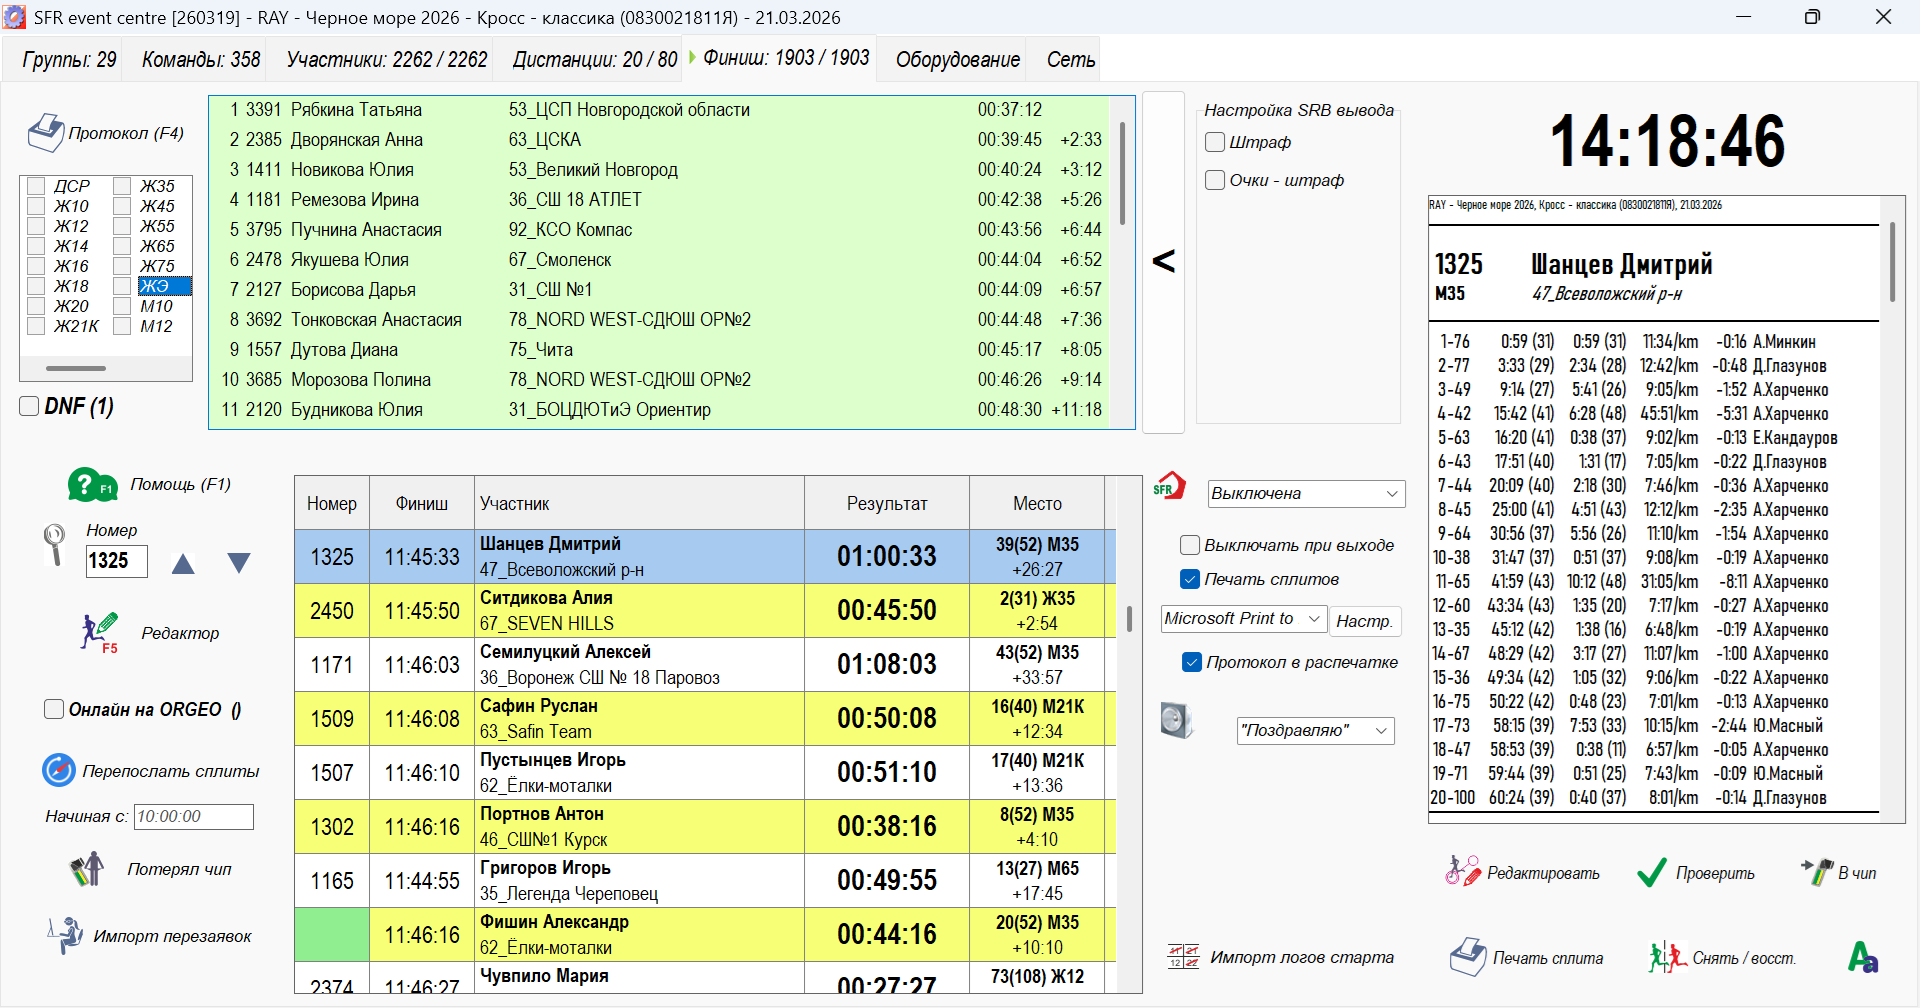Click the Печать сплита printer icon
This screenshot has width=1920, height=1008.
1468,957
